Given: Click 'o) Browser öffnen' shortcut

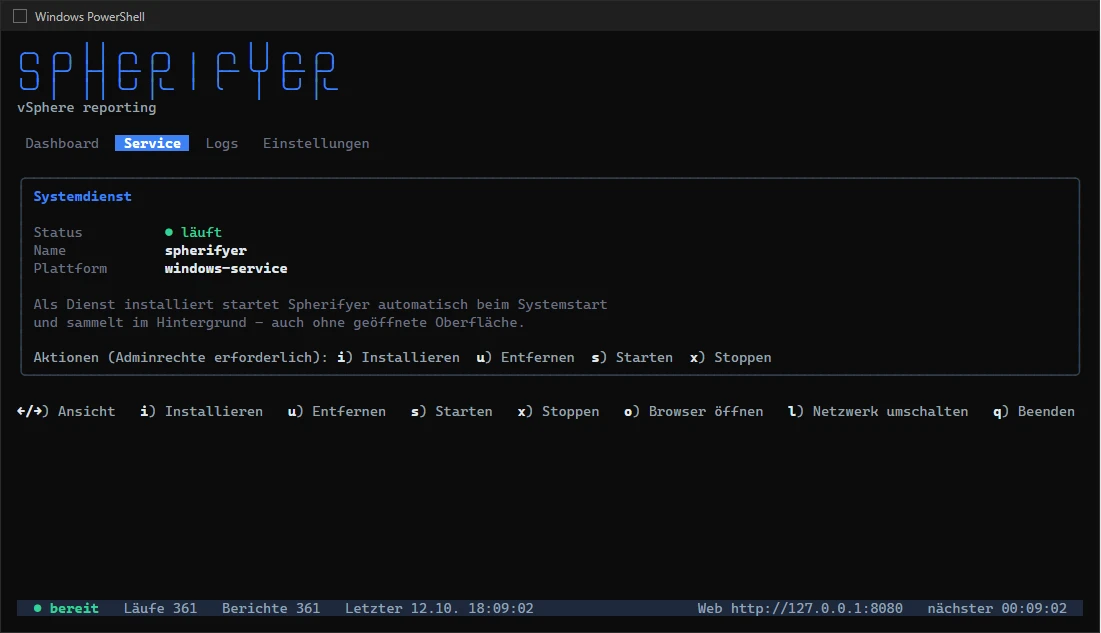Looking at the screenshot, I should pos(694,411).
